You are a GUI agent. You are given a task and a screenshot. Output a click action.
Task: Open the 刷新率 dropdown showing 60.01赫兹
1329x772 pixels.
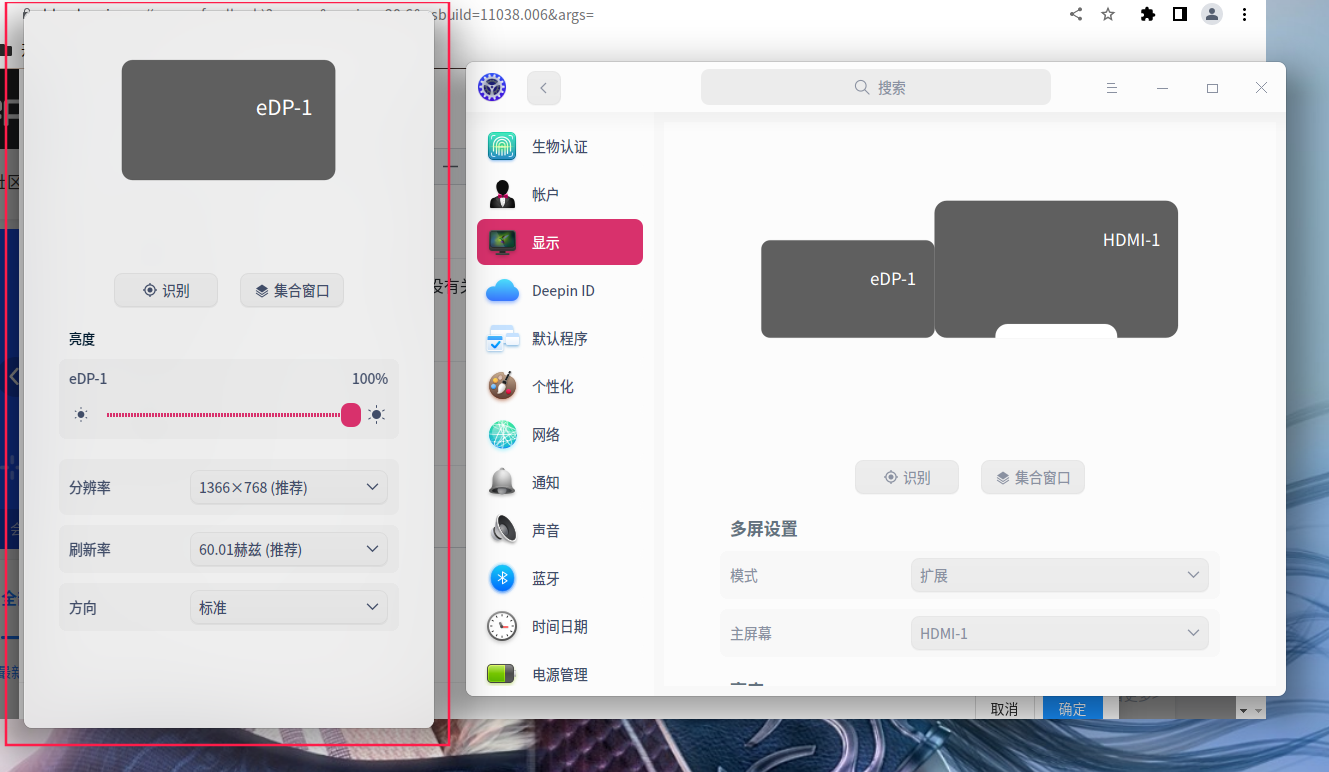288,549
